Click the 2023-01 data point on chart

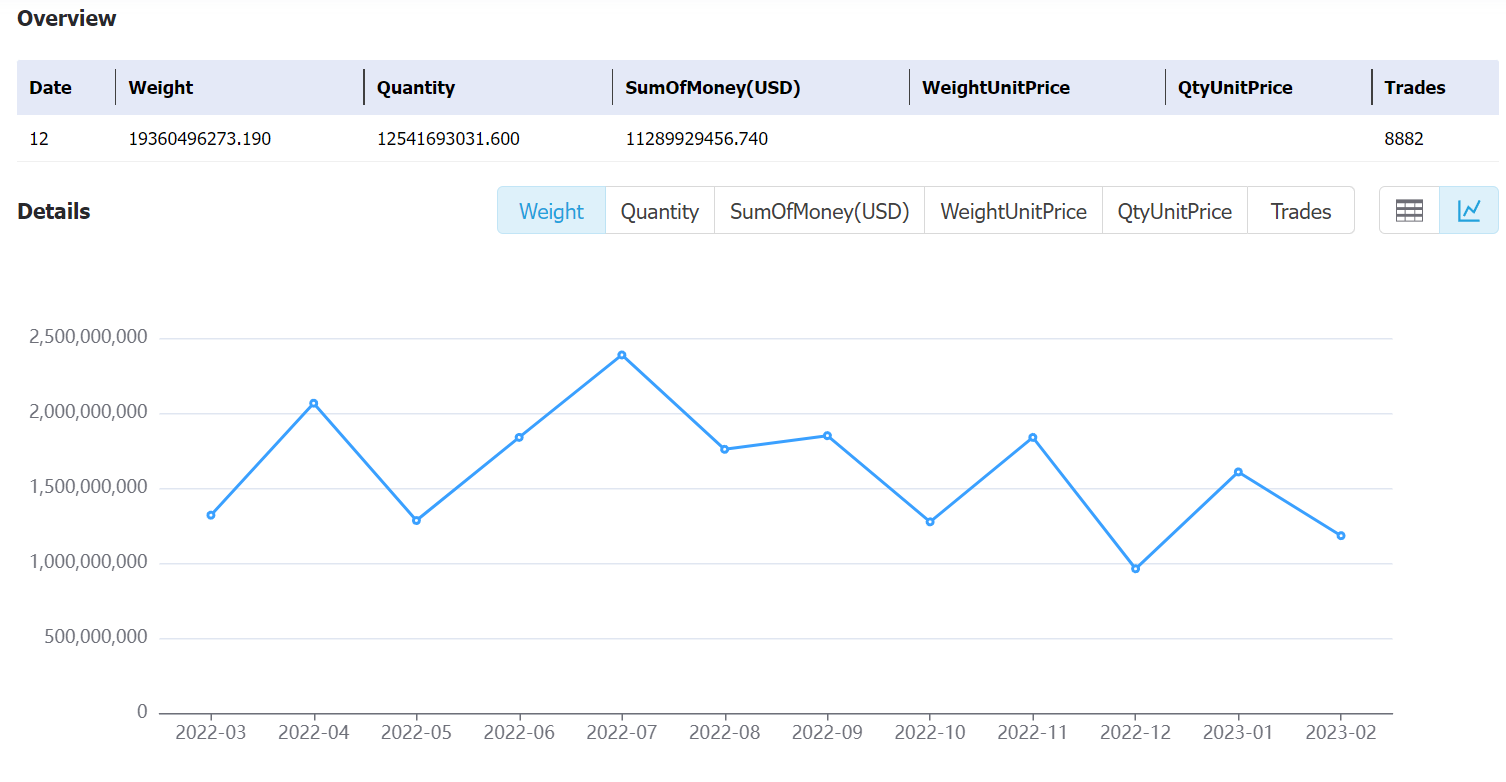(x=1238, y=472)
